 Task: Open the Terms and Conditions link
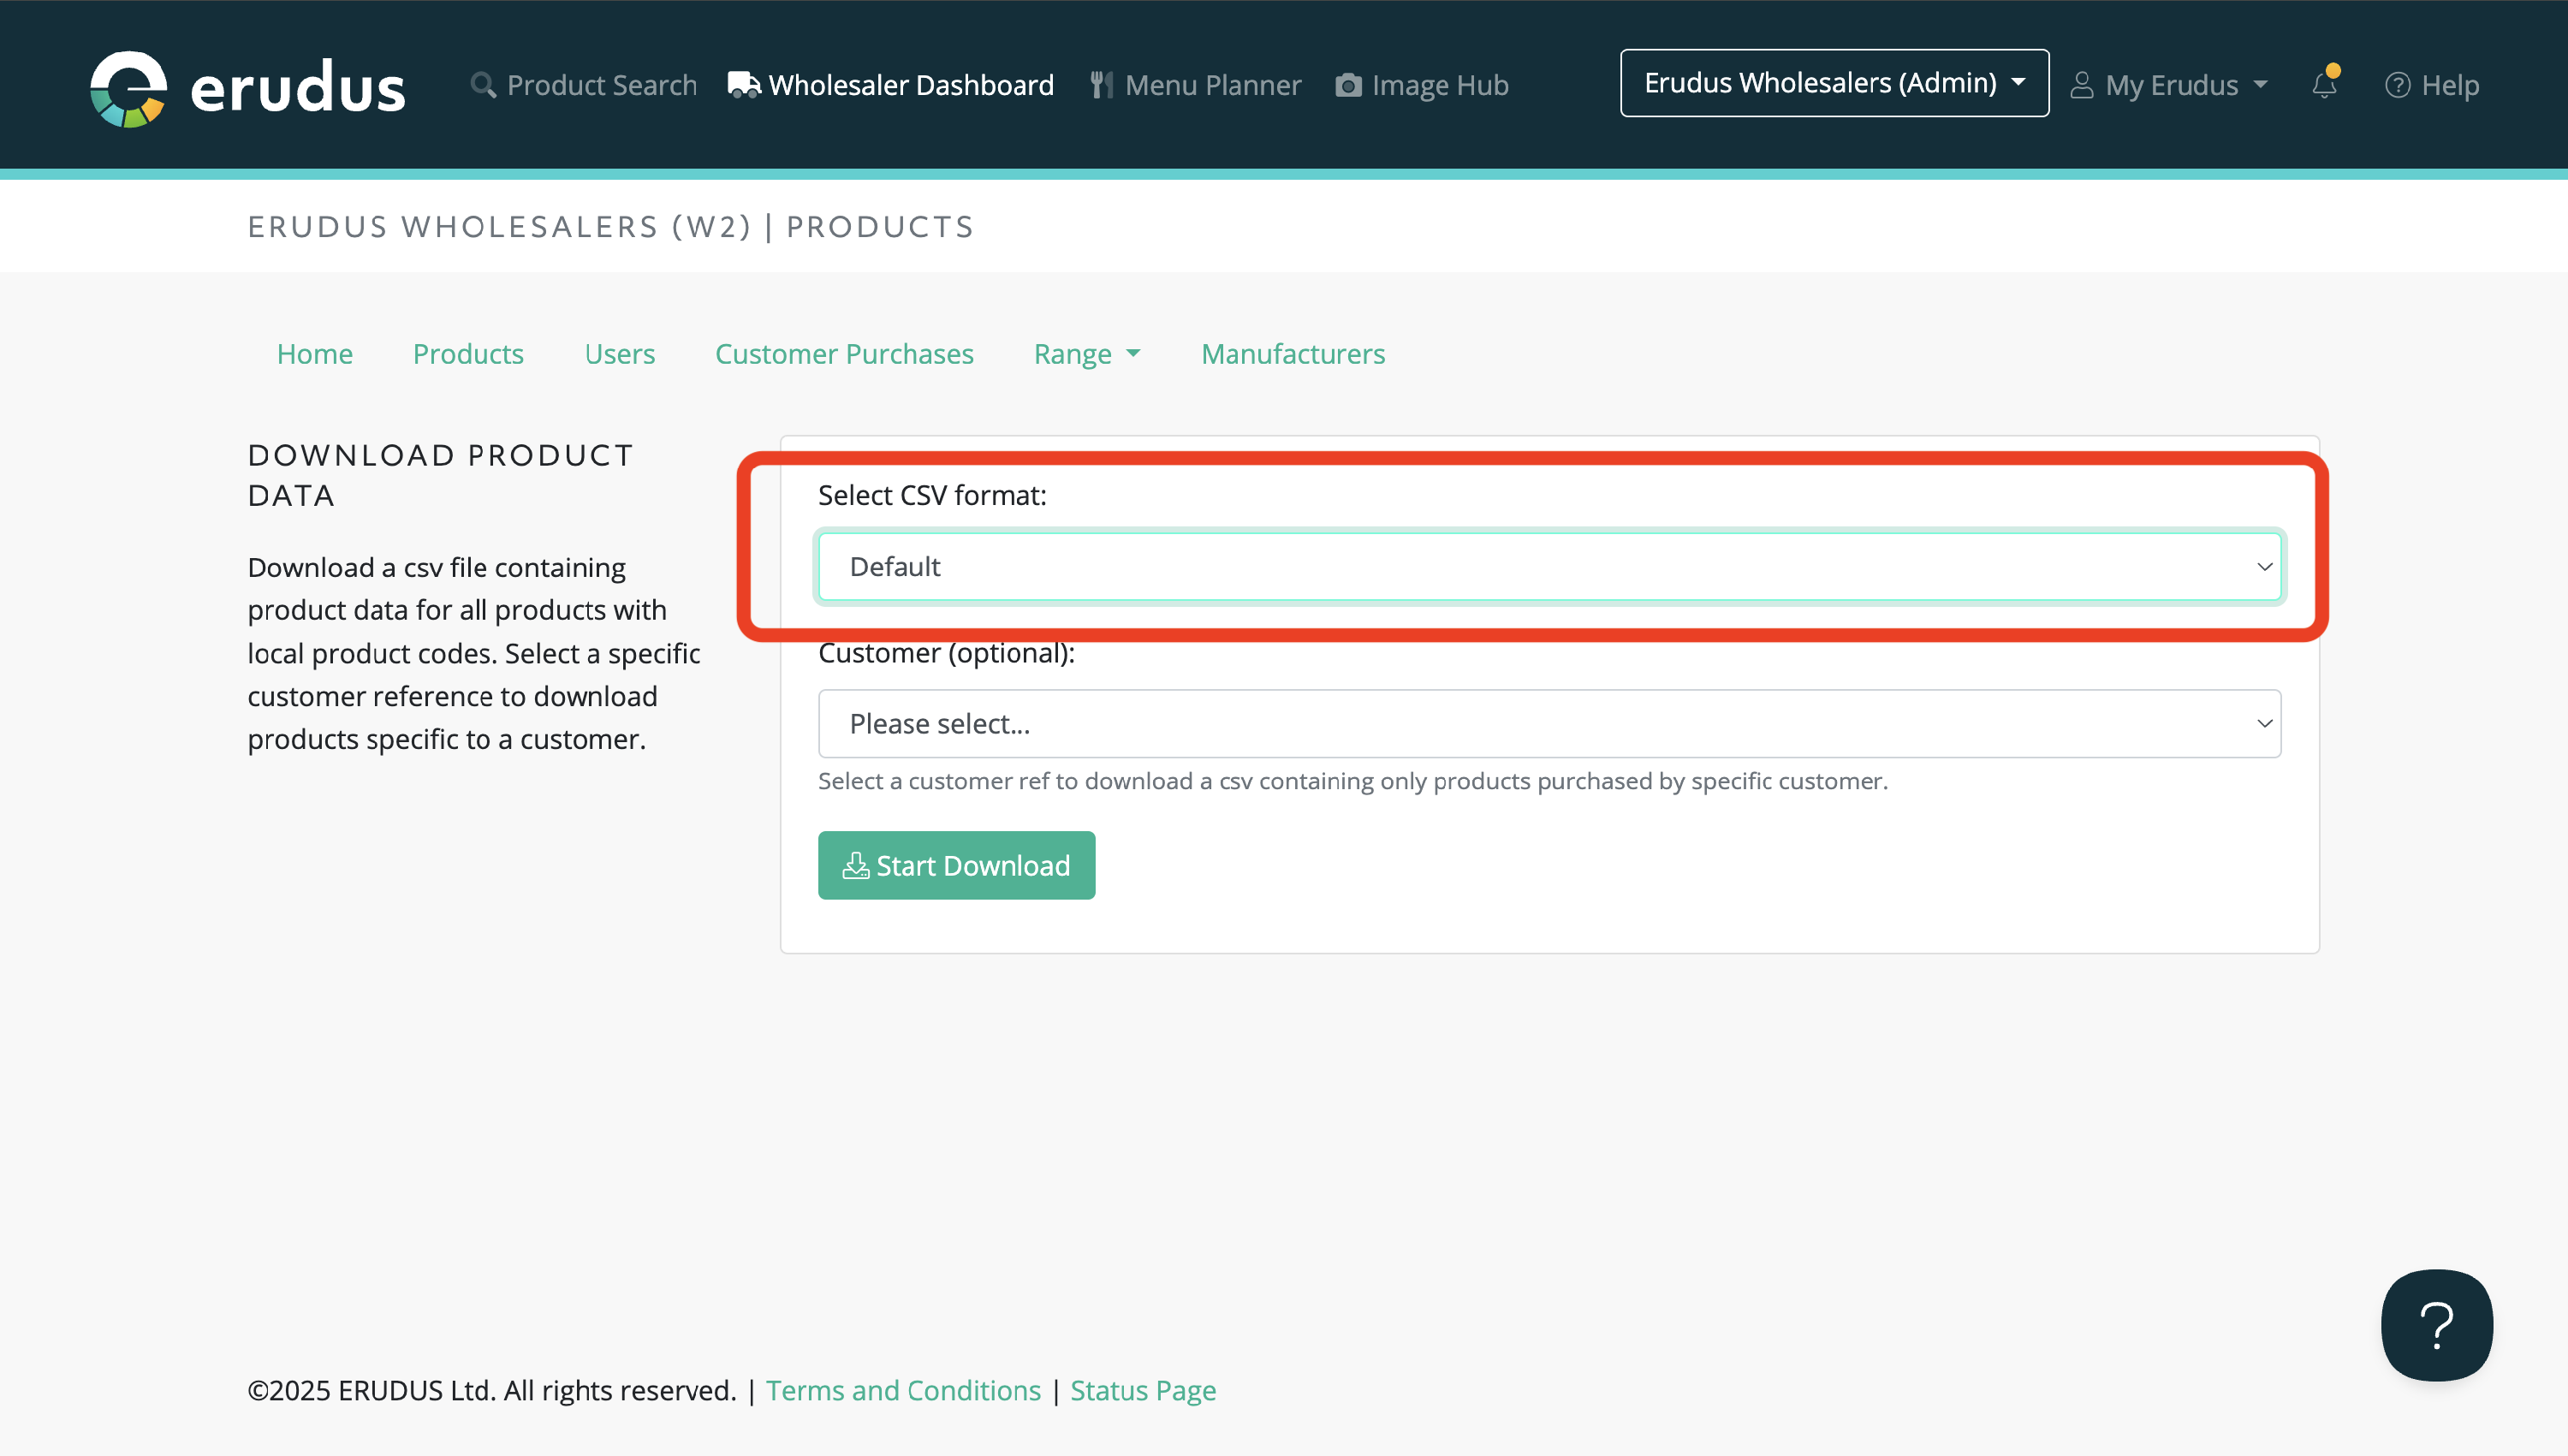click(903, 1390)
